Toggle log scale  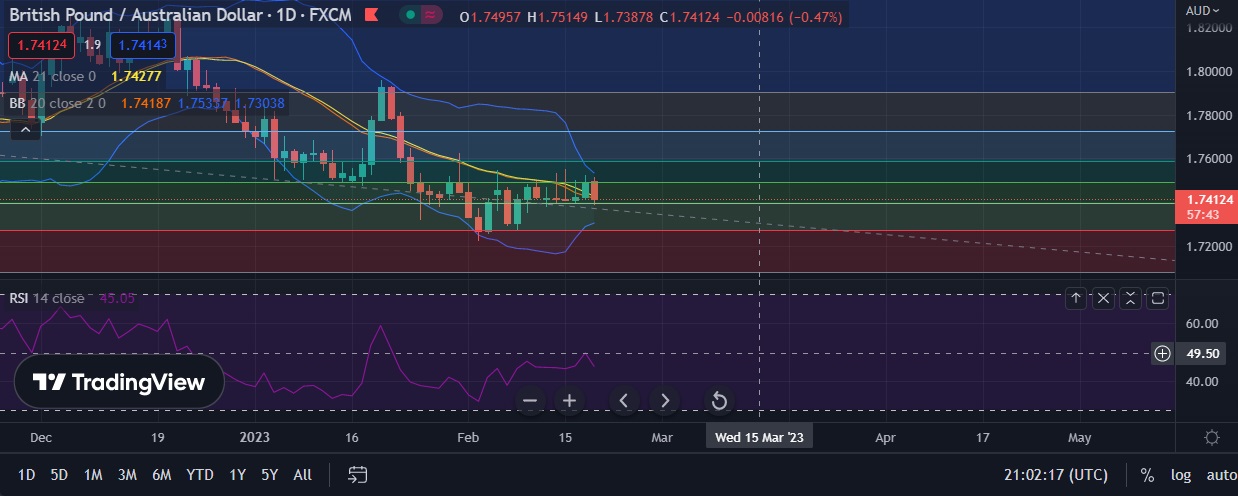[x=1181, y=475]
